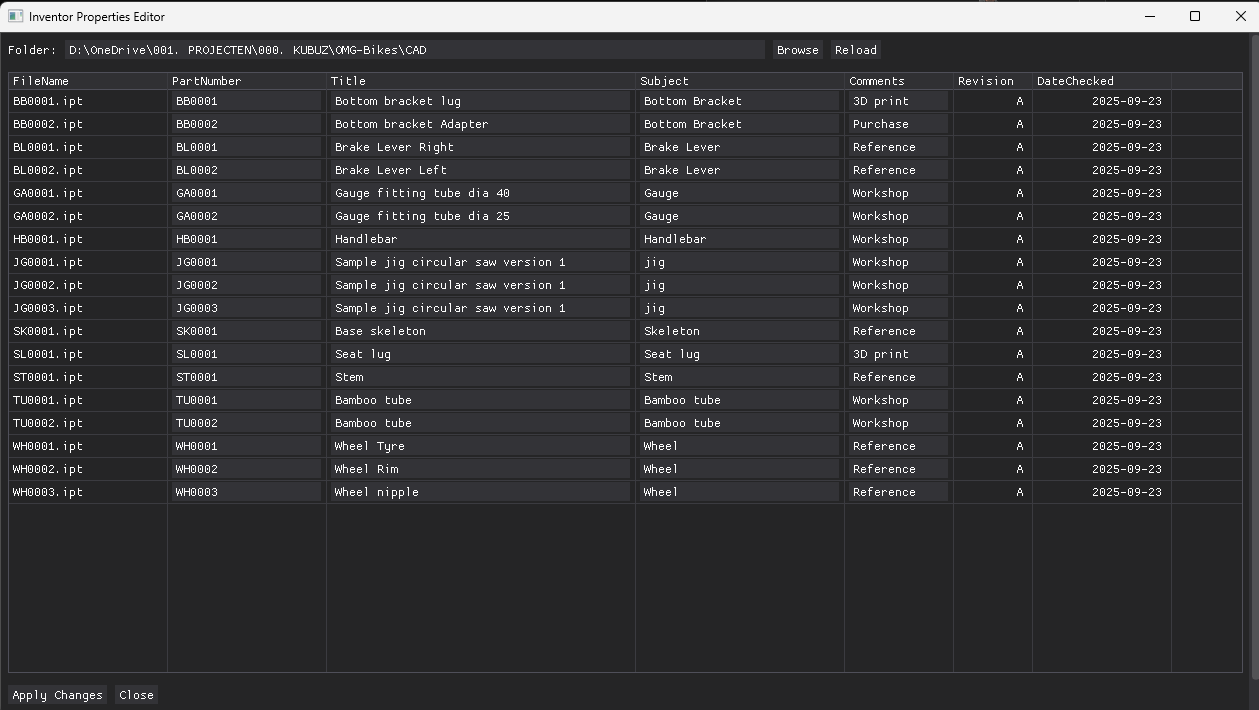Edit part number field BL0001
1259x710 pixels.
(246, 147)
